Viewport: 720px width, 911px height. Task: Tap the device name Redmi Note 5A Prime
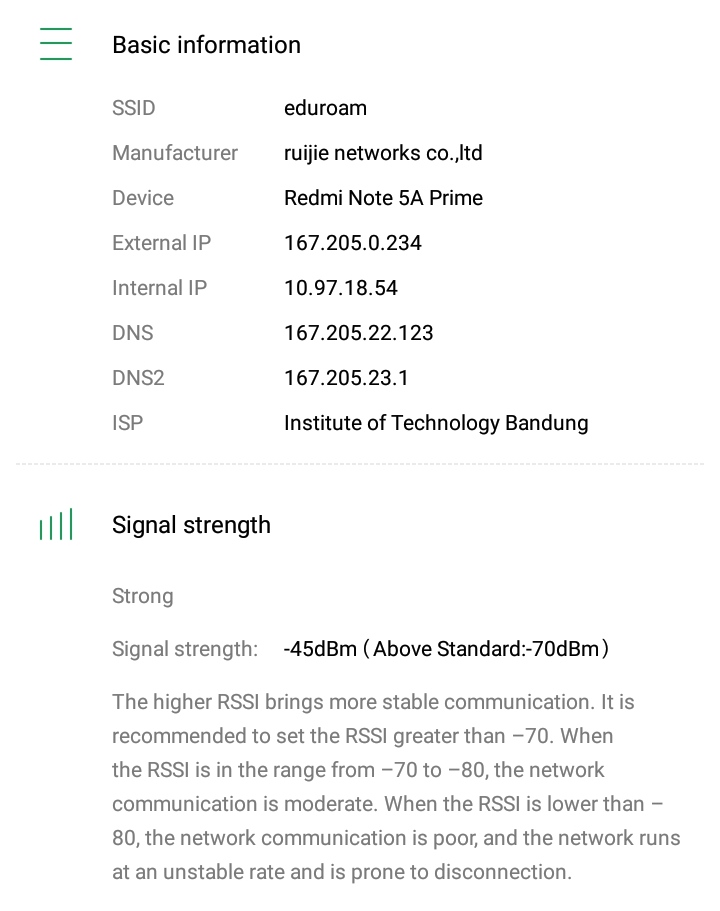[383, 198]
